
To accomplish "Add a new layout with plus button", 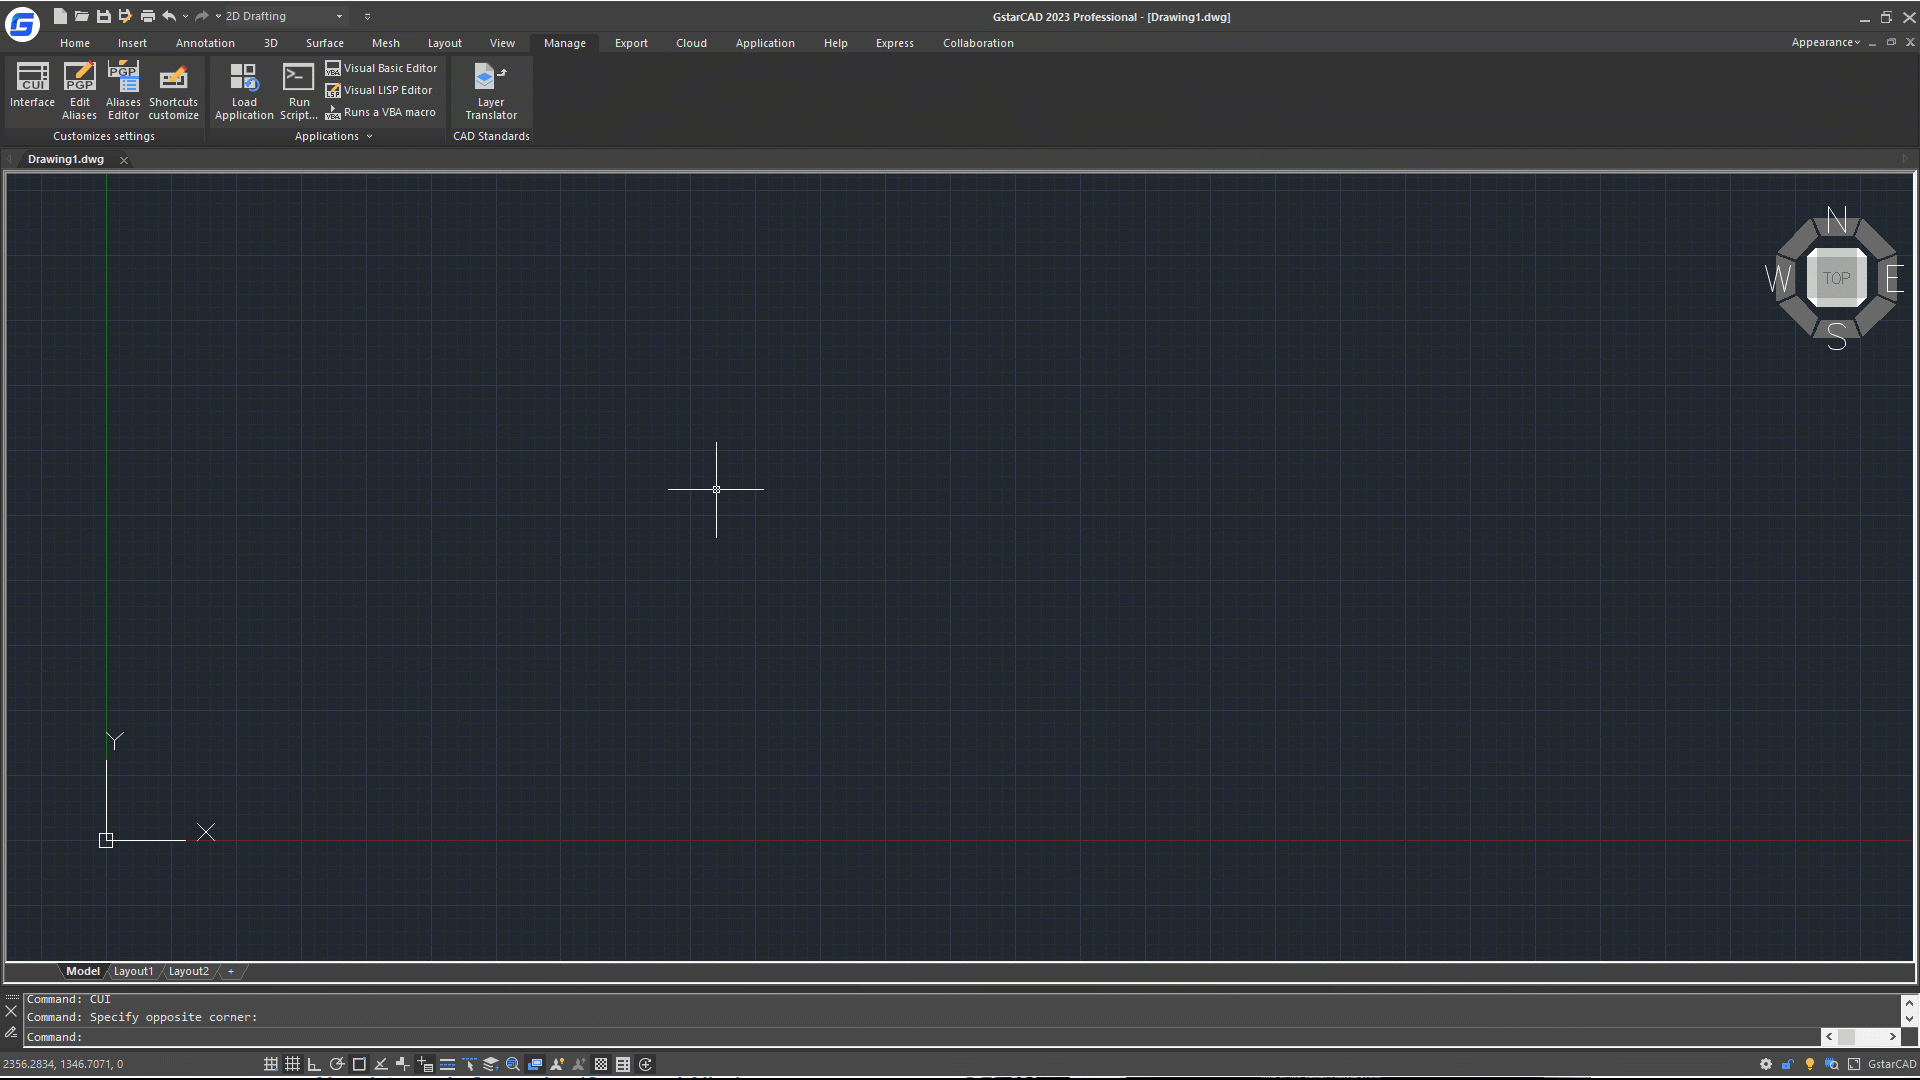I will point(231,971).
